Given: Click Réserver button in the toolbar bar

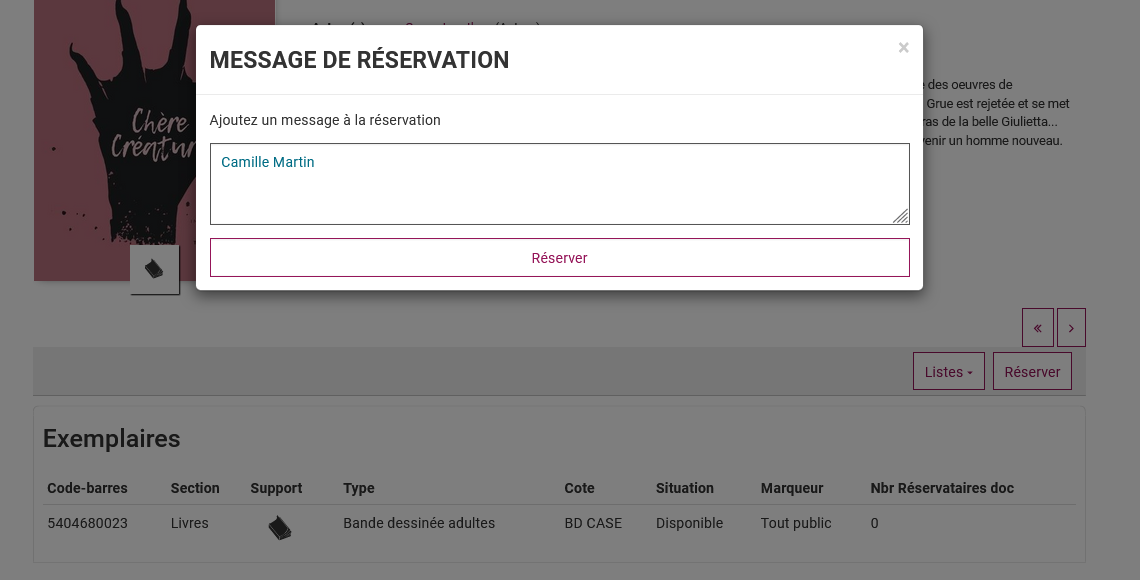Looking at the screenshot, I should pos(1032,372).
